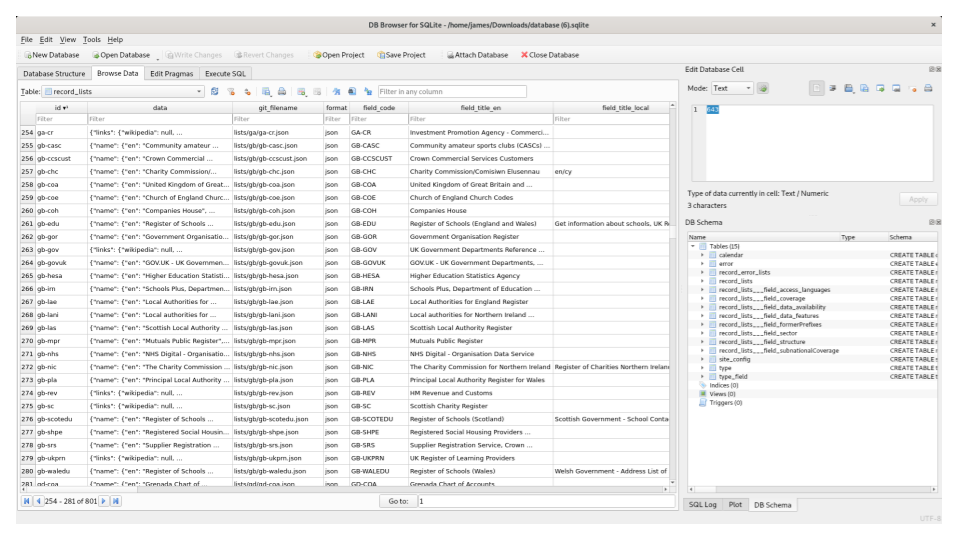Click the filter box under data column
Screen dimensions: 960x540
point(159,119)
